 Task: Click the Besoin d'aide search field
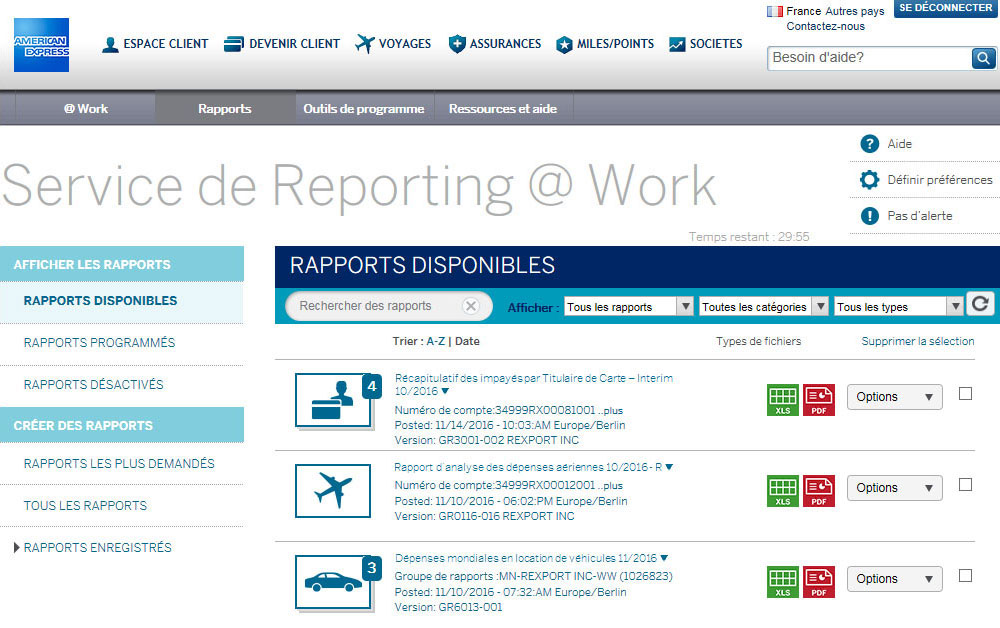pyautogui.click(x=869, y=58)
